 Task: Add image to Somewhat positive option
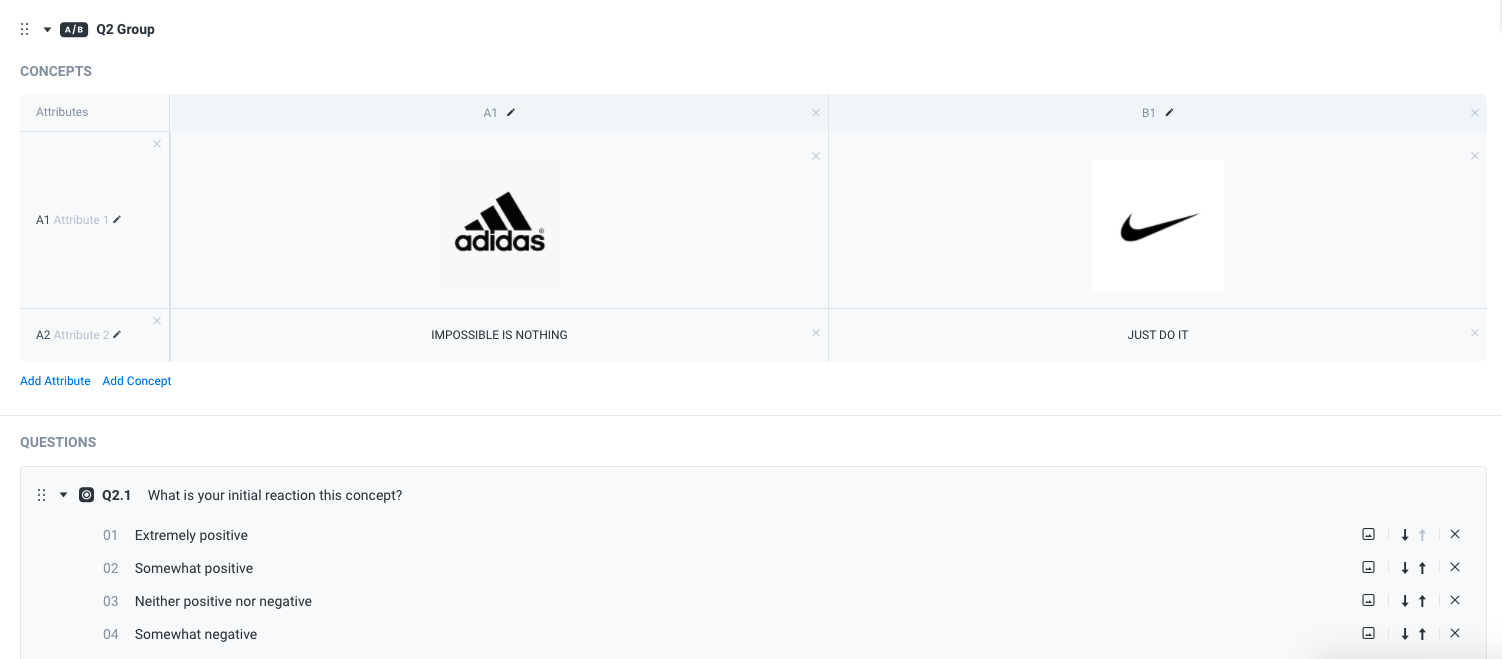click(1368, 567)
